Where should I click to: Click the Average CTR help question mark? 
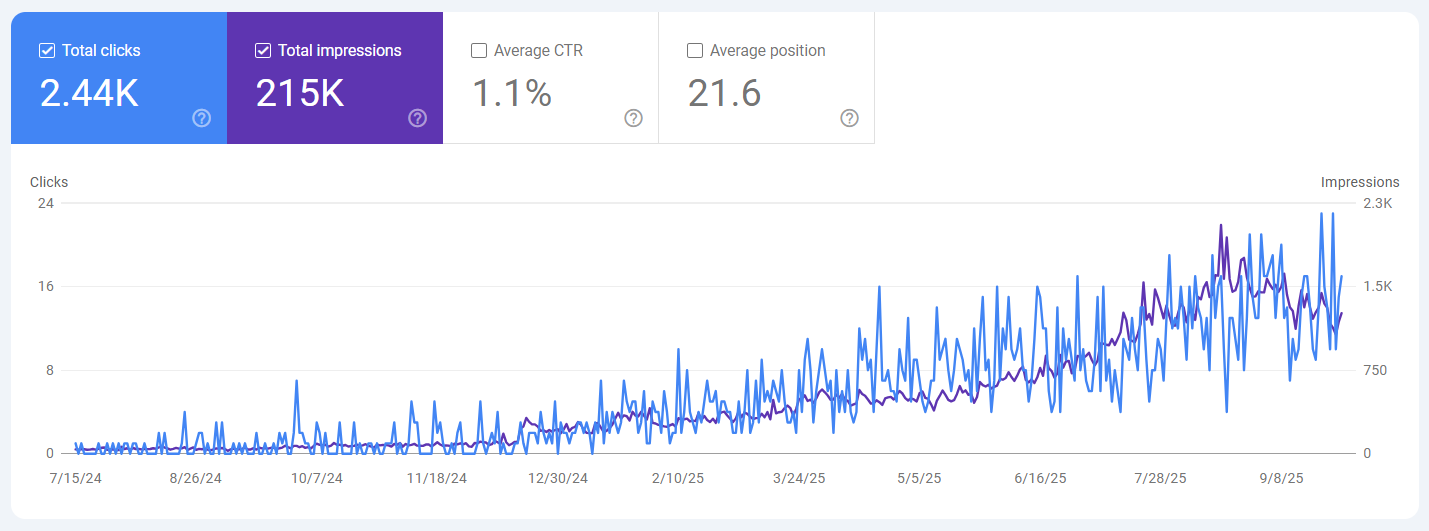point(633,119)
